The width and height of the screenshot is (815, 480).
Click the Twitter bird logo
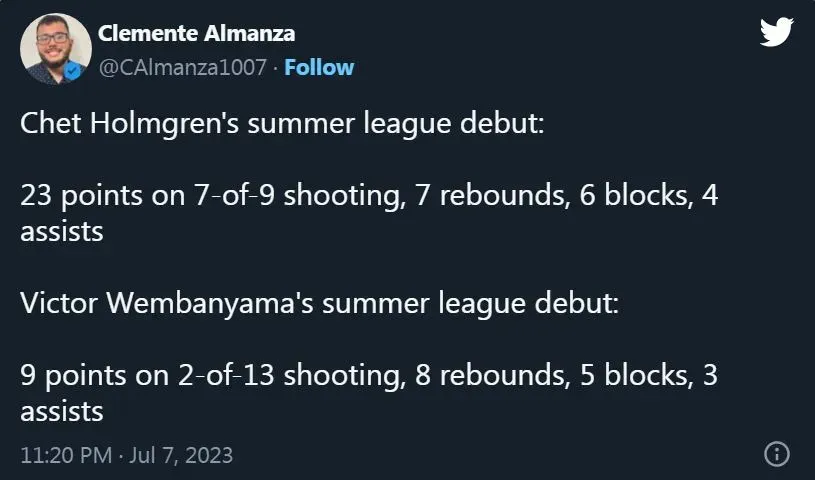776,32
